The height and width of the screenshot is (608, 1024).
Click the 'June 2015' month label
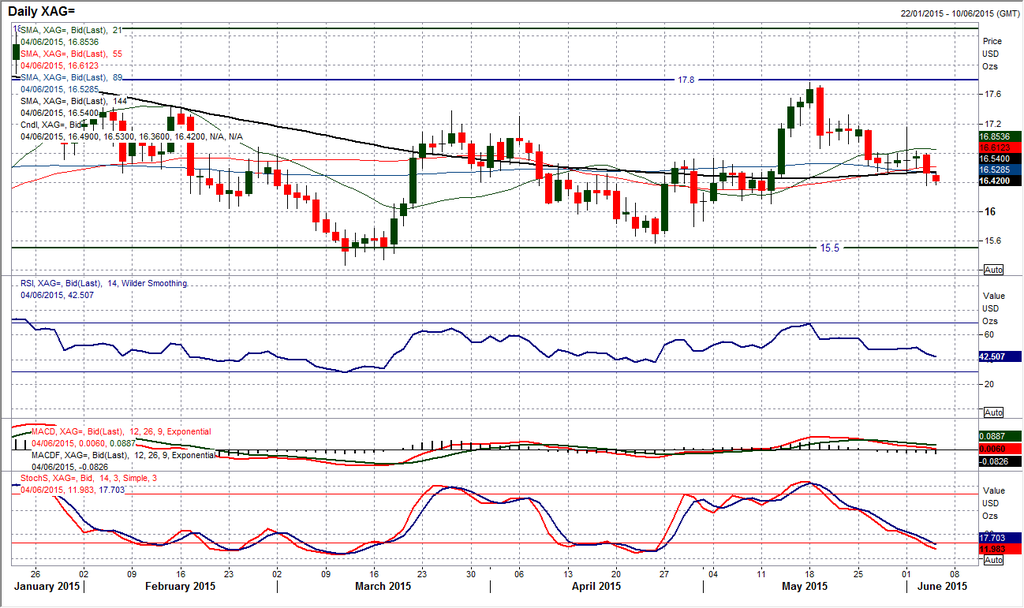pyautogui.click(x=940, y=586)
